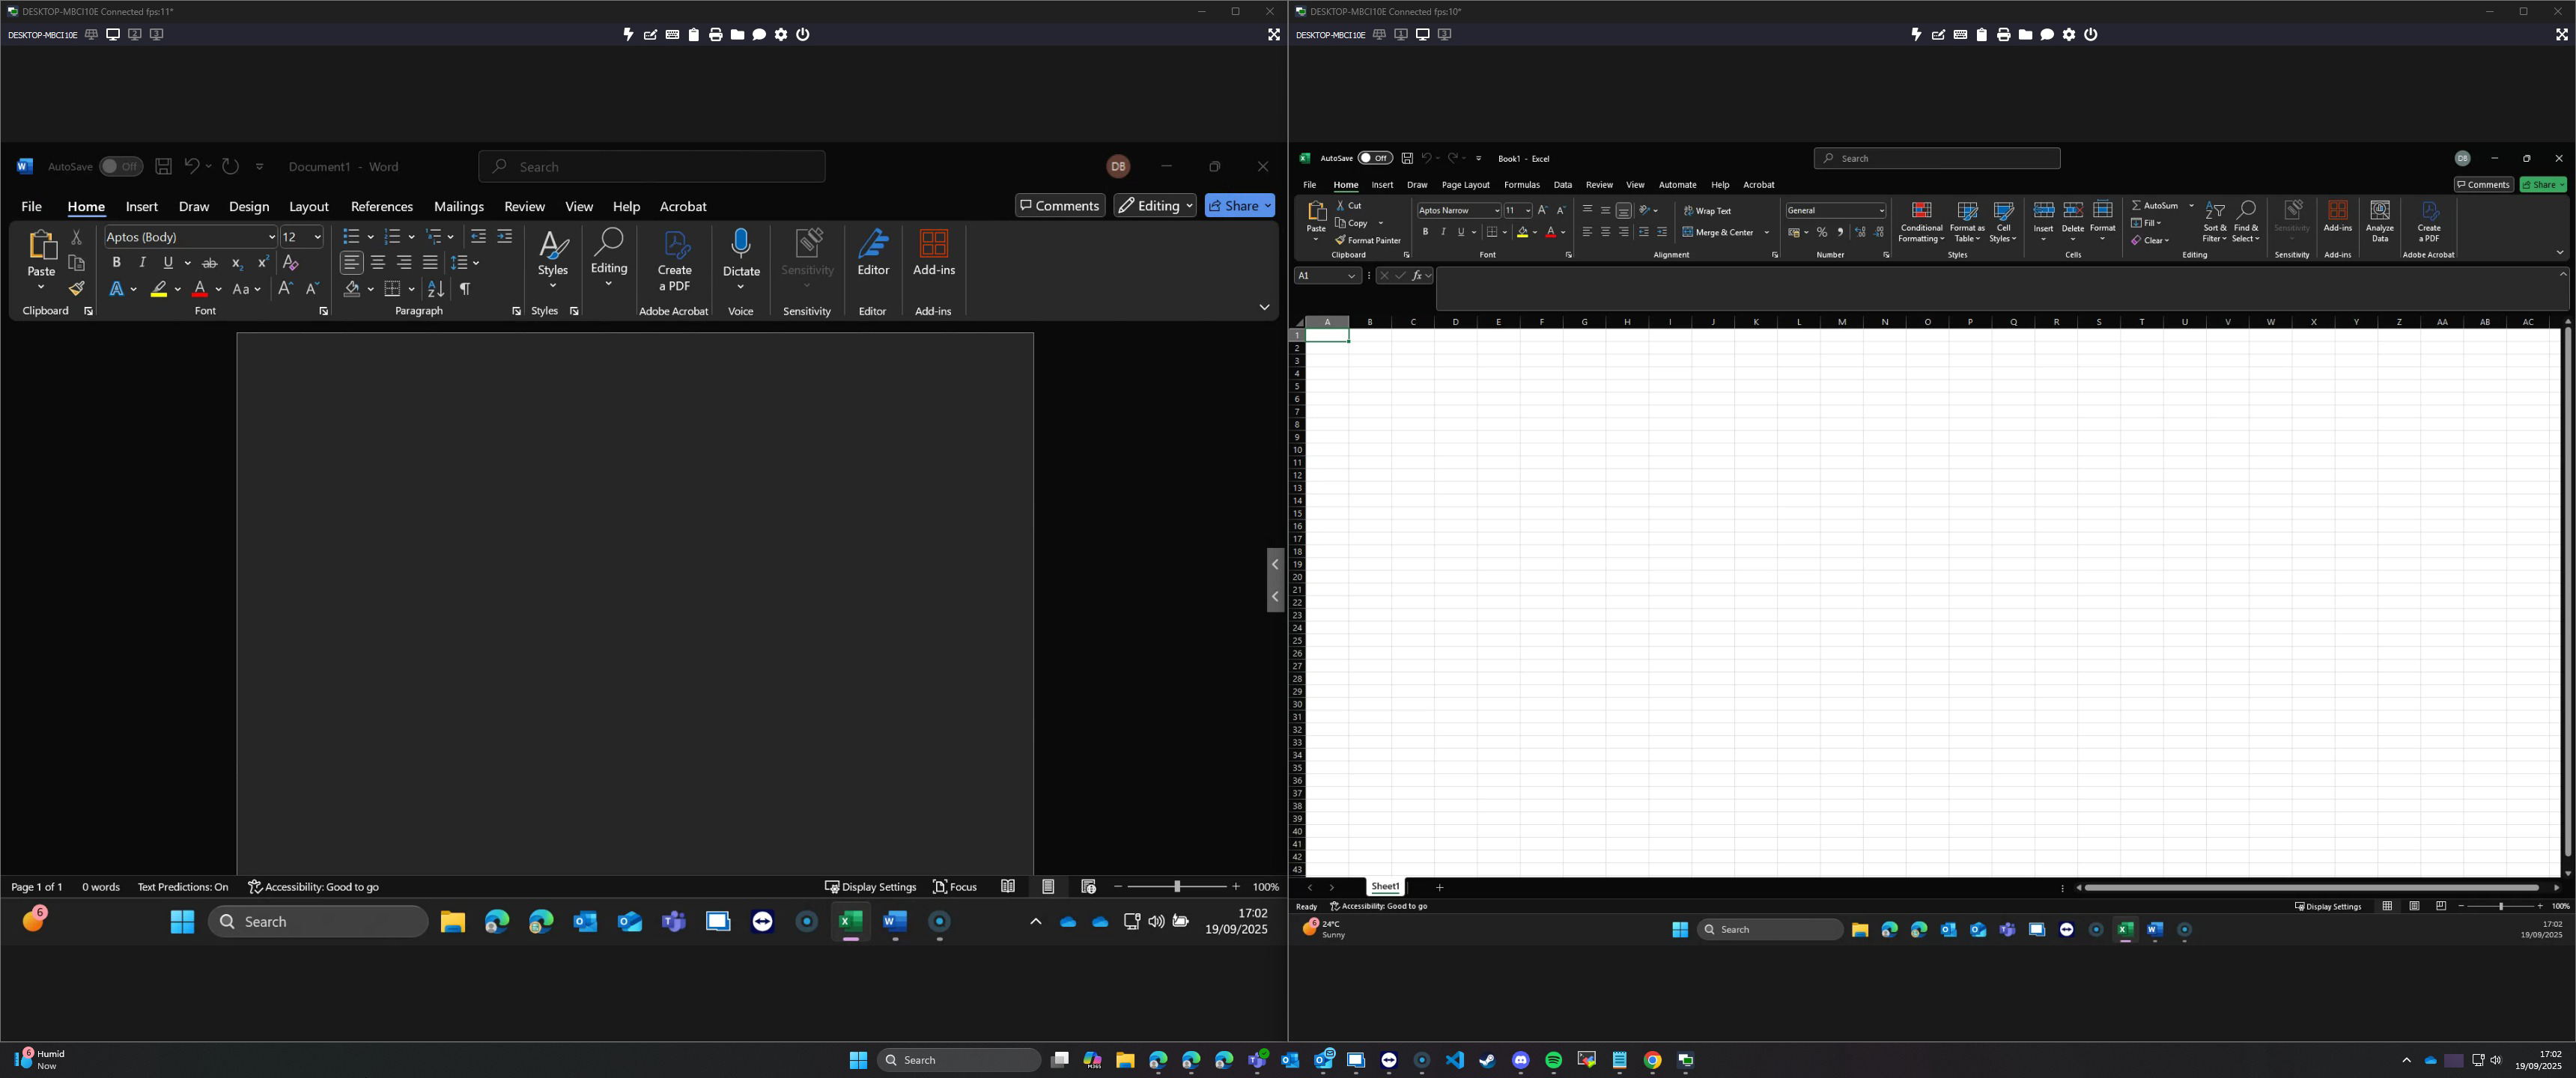This screenshot has width=2576, height=1078.
Task: Open Conditional Formatting in Excel
Action: [1921, 222]
